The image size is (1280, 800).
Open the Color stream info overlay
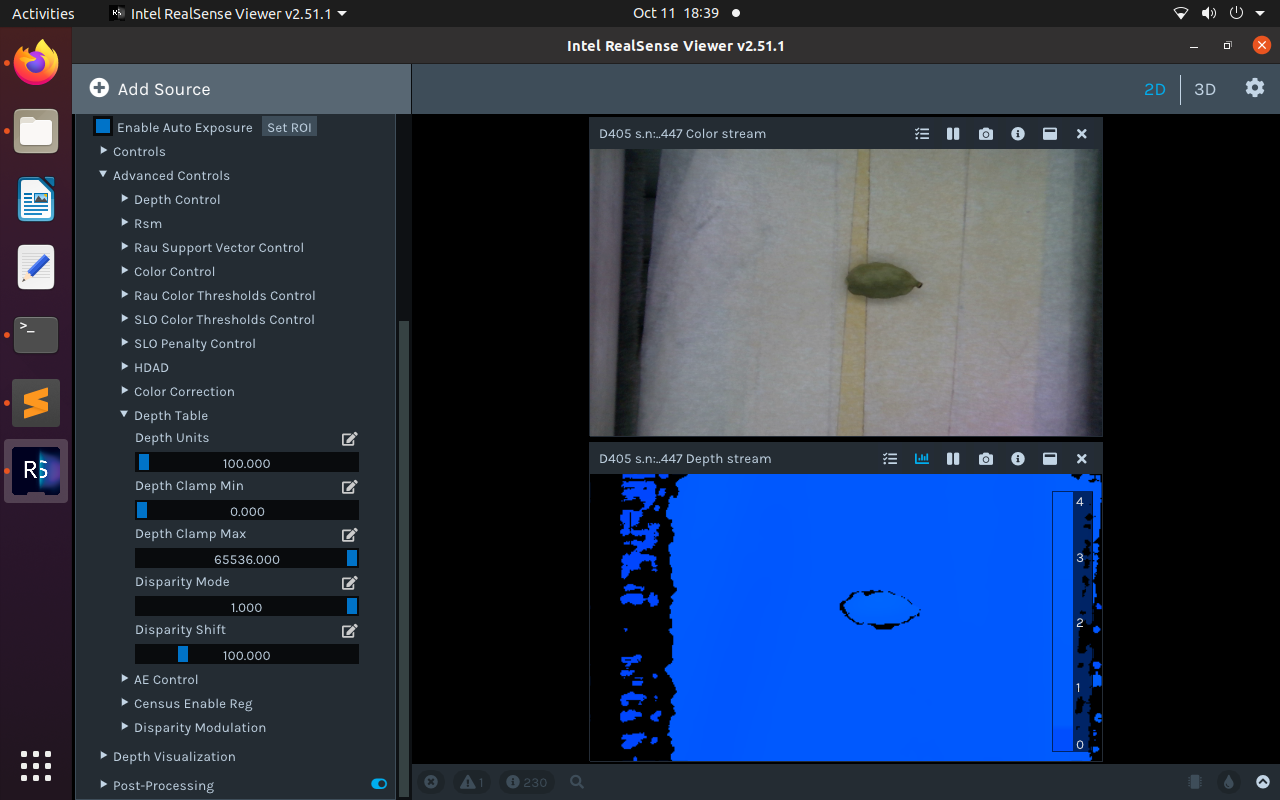tap(1017, 133)
